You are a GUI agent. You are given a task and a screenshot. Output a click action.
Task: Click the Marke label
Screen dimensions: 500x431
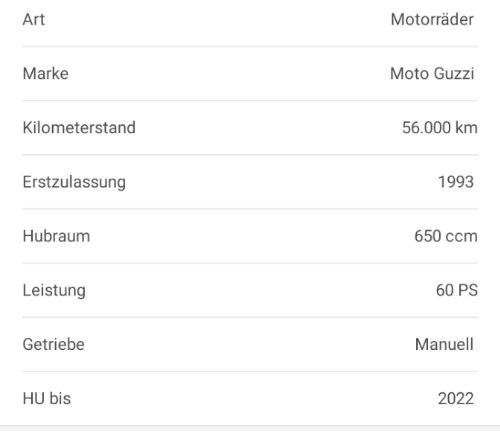[x=46, y=73]
